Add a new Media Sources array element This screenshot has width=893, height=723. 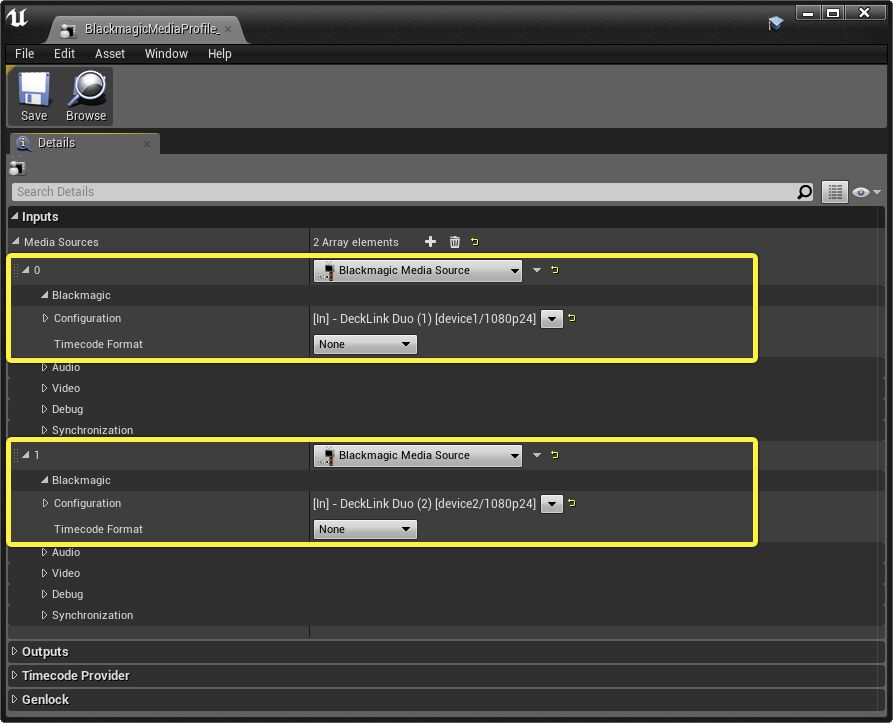click(x=430, y=241)
